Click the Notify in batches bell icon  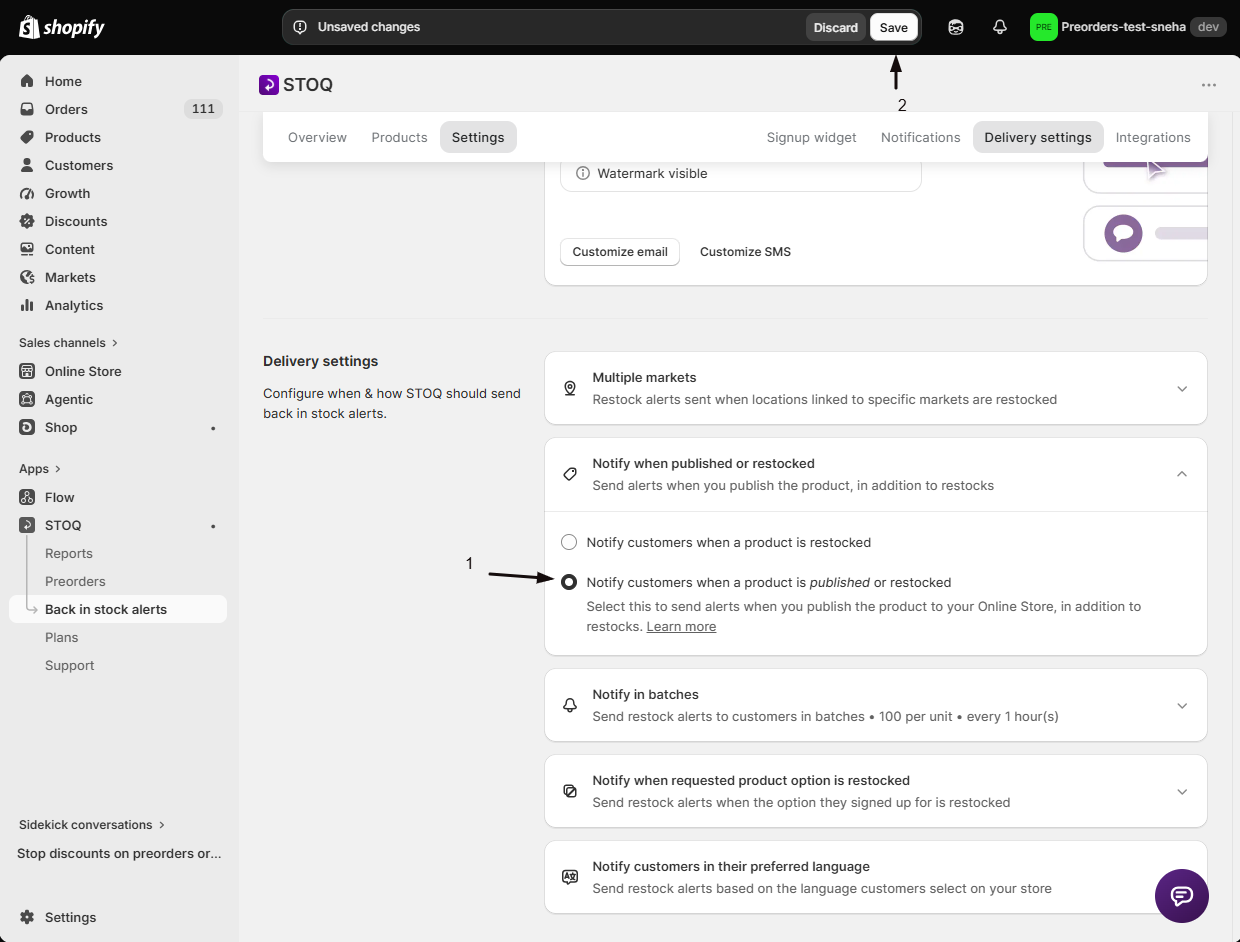click(570, 705)
